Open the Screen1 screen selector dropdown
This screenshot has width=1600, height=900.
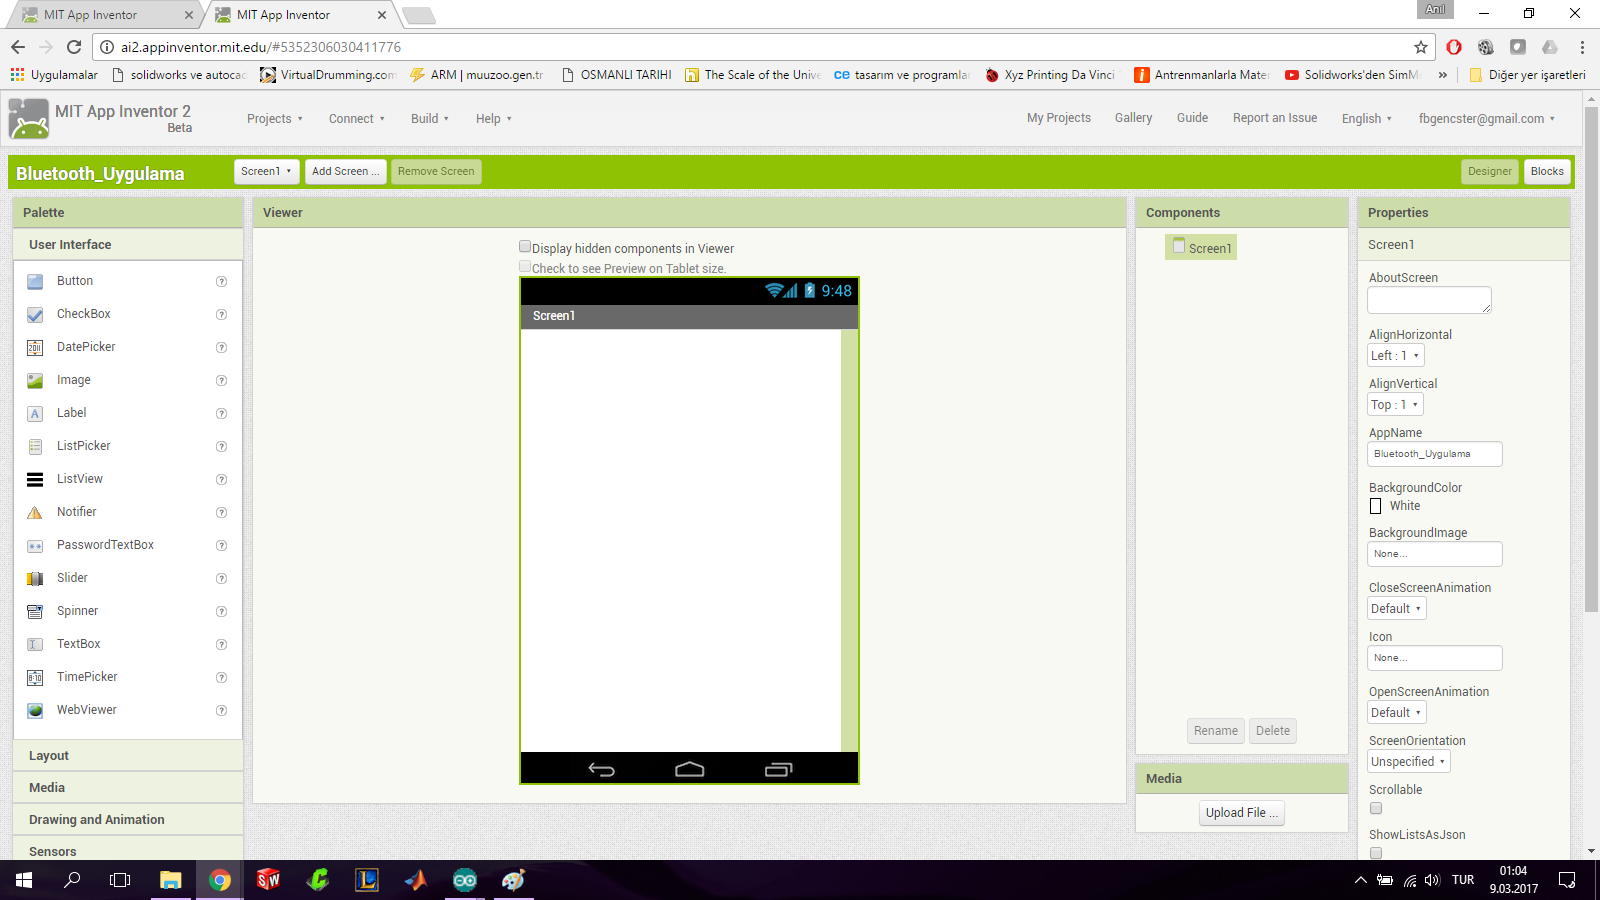[266, 172]
